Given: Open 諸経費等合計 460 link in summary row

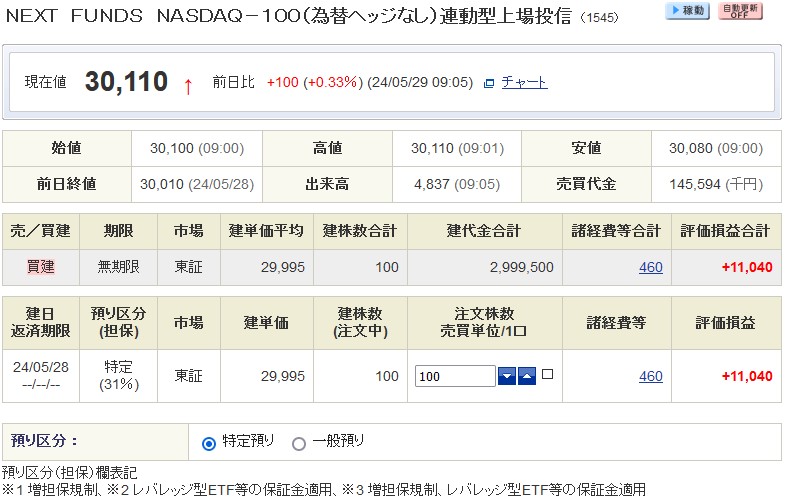Looking at the screenshot, I should pos(651,267).
